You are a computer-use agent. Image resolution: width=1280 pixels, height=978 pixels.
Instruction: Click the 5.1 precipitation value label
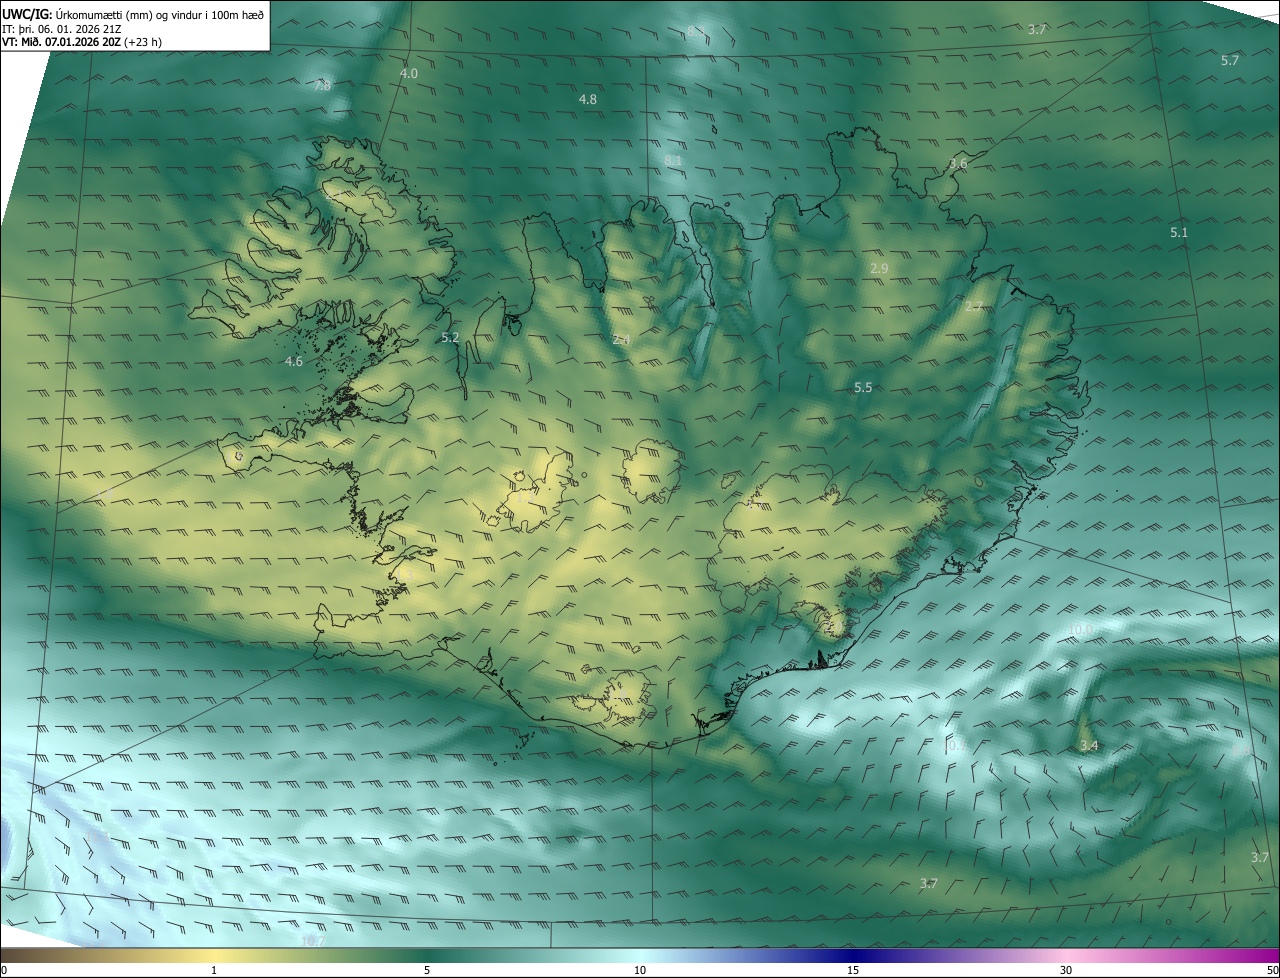[x=1179, y=233]
